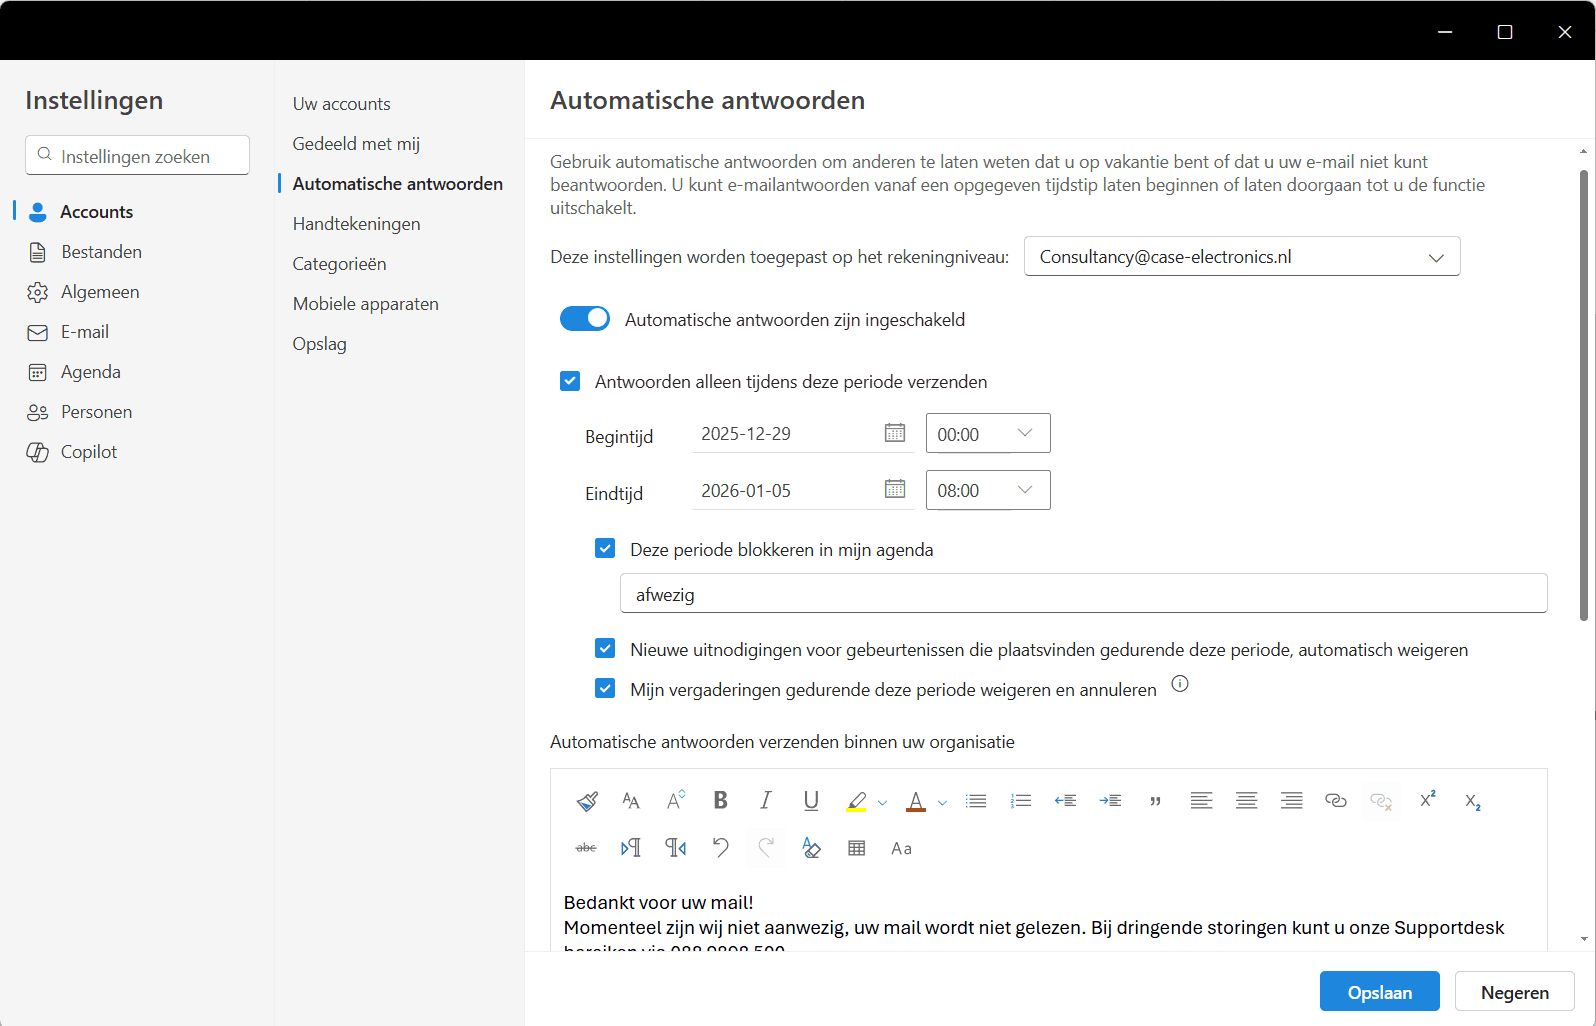The height and width of the screenshot is (1026, 1596).
Task: Click the Format Painter brush icon
Action: (587, 800)
